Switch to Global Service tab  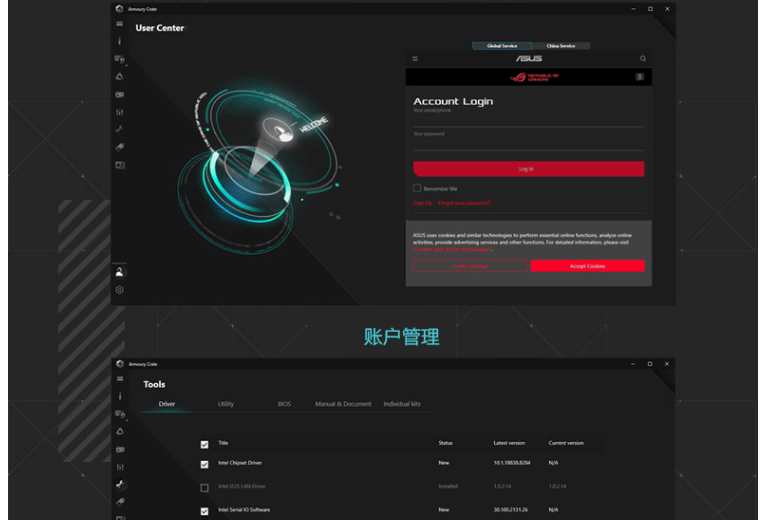(x=502, y=46)
